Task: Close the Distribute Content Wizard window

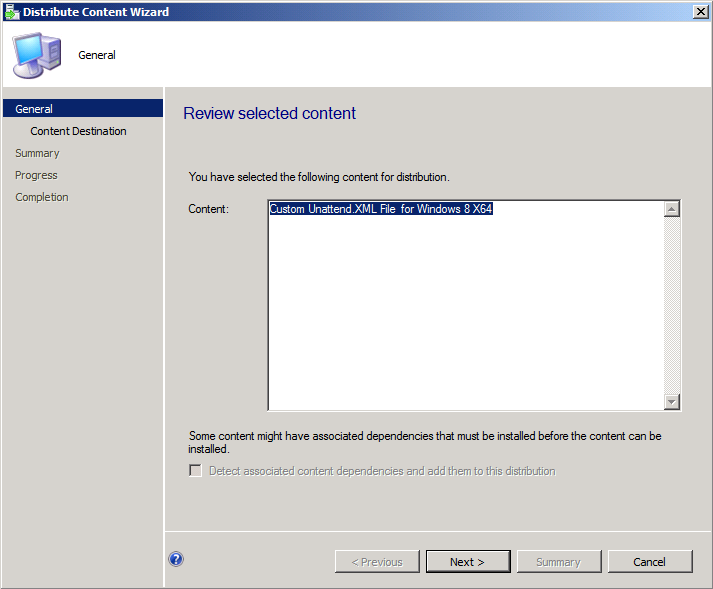Action: click(x=700, y=11)
